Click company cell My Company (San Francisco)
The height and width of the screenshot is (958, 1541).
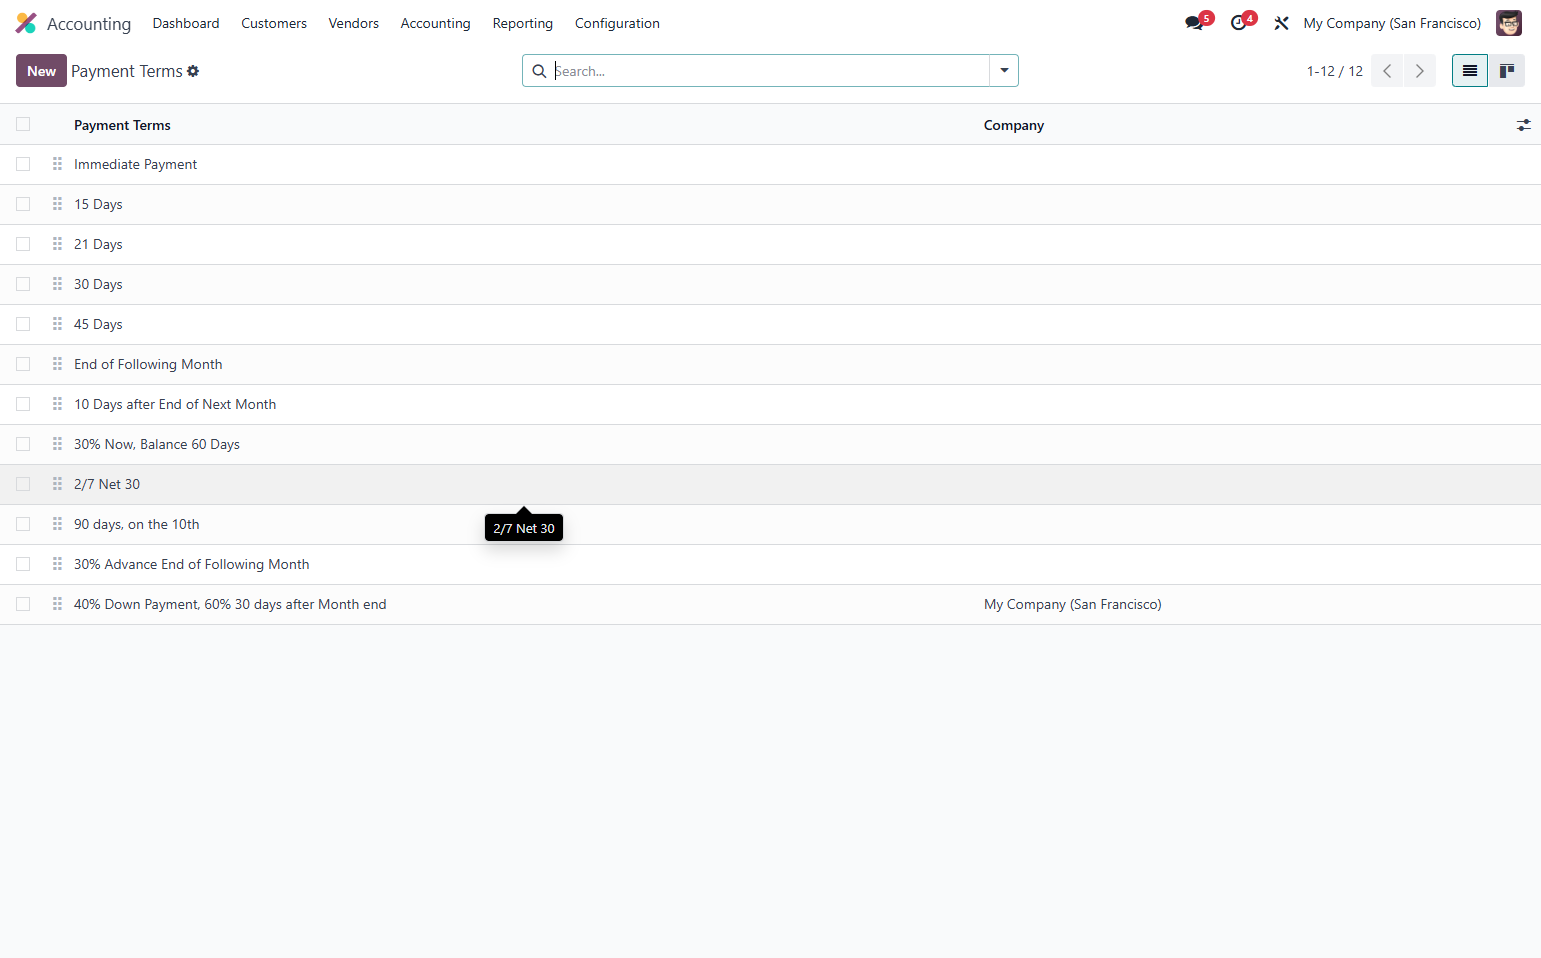1073,604
